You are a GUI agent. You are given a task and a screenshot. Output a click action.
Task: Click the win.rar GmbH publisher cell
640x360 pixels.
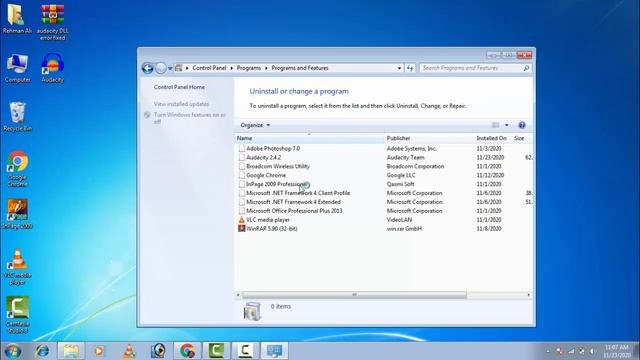(x=404, y=229)
